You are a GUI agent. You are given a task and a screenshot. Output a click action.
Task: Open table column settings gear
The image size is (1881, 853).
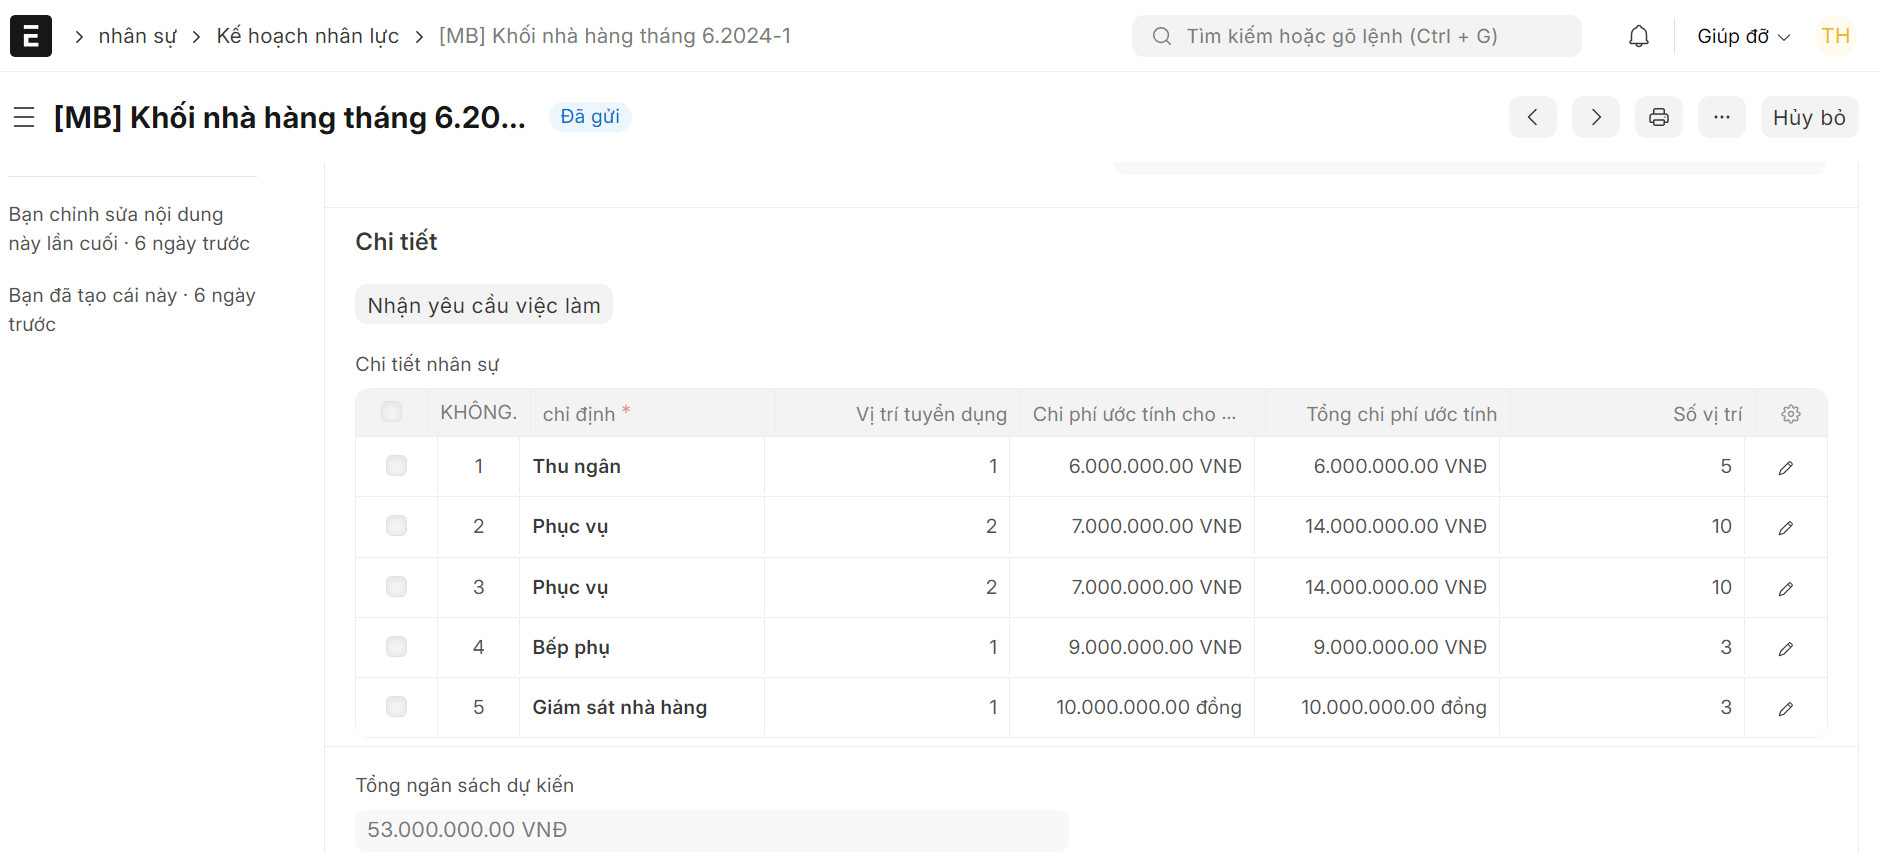[x=1790, y=414]
